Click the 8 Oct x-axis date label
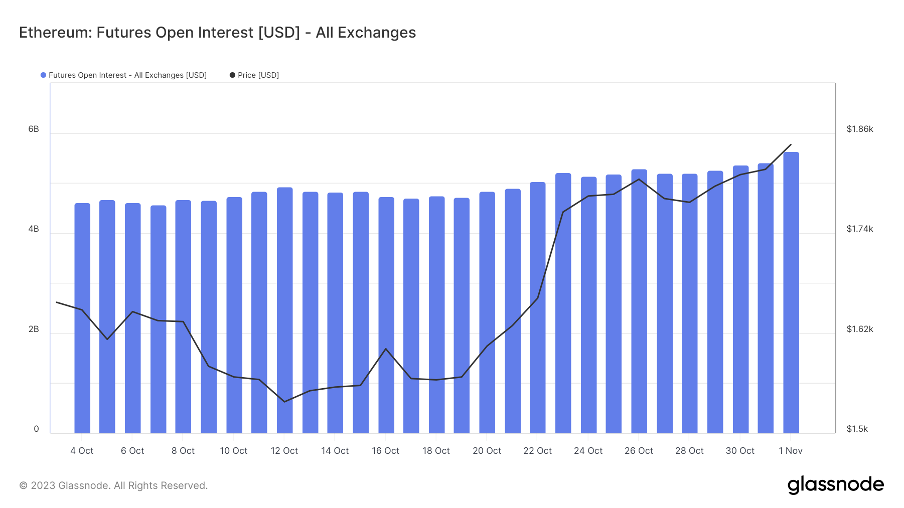Viewport: 904px width, 508px height. pyautogui.click(x=183, y=451)
